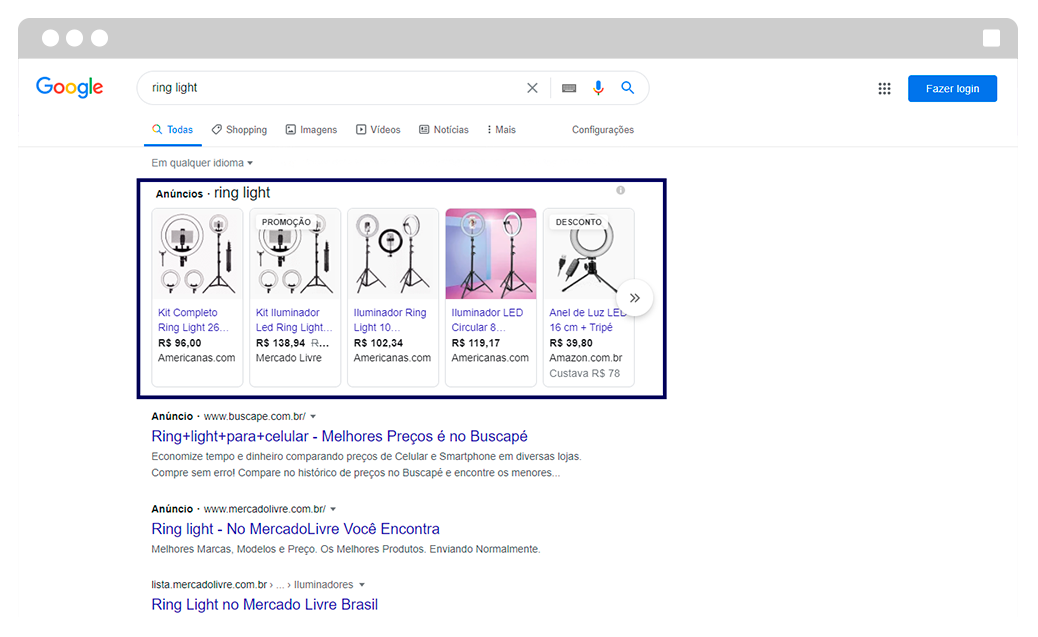Open the buscape.com.br ad dropdown arrow

(x=313, y=416)
